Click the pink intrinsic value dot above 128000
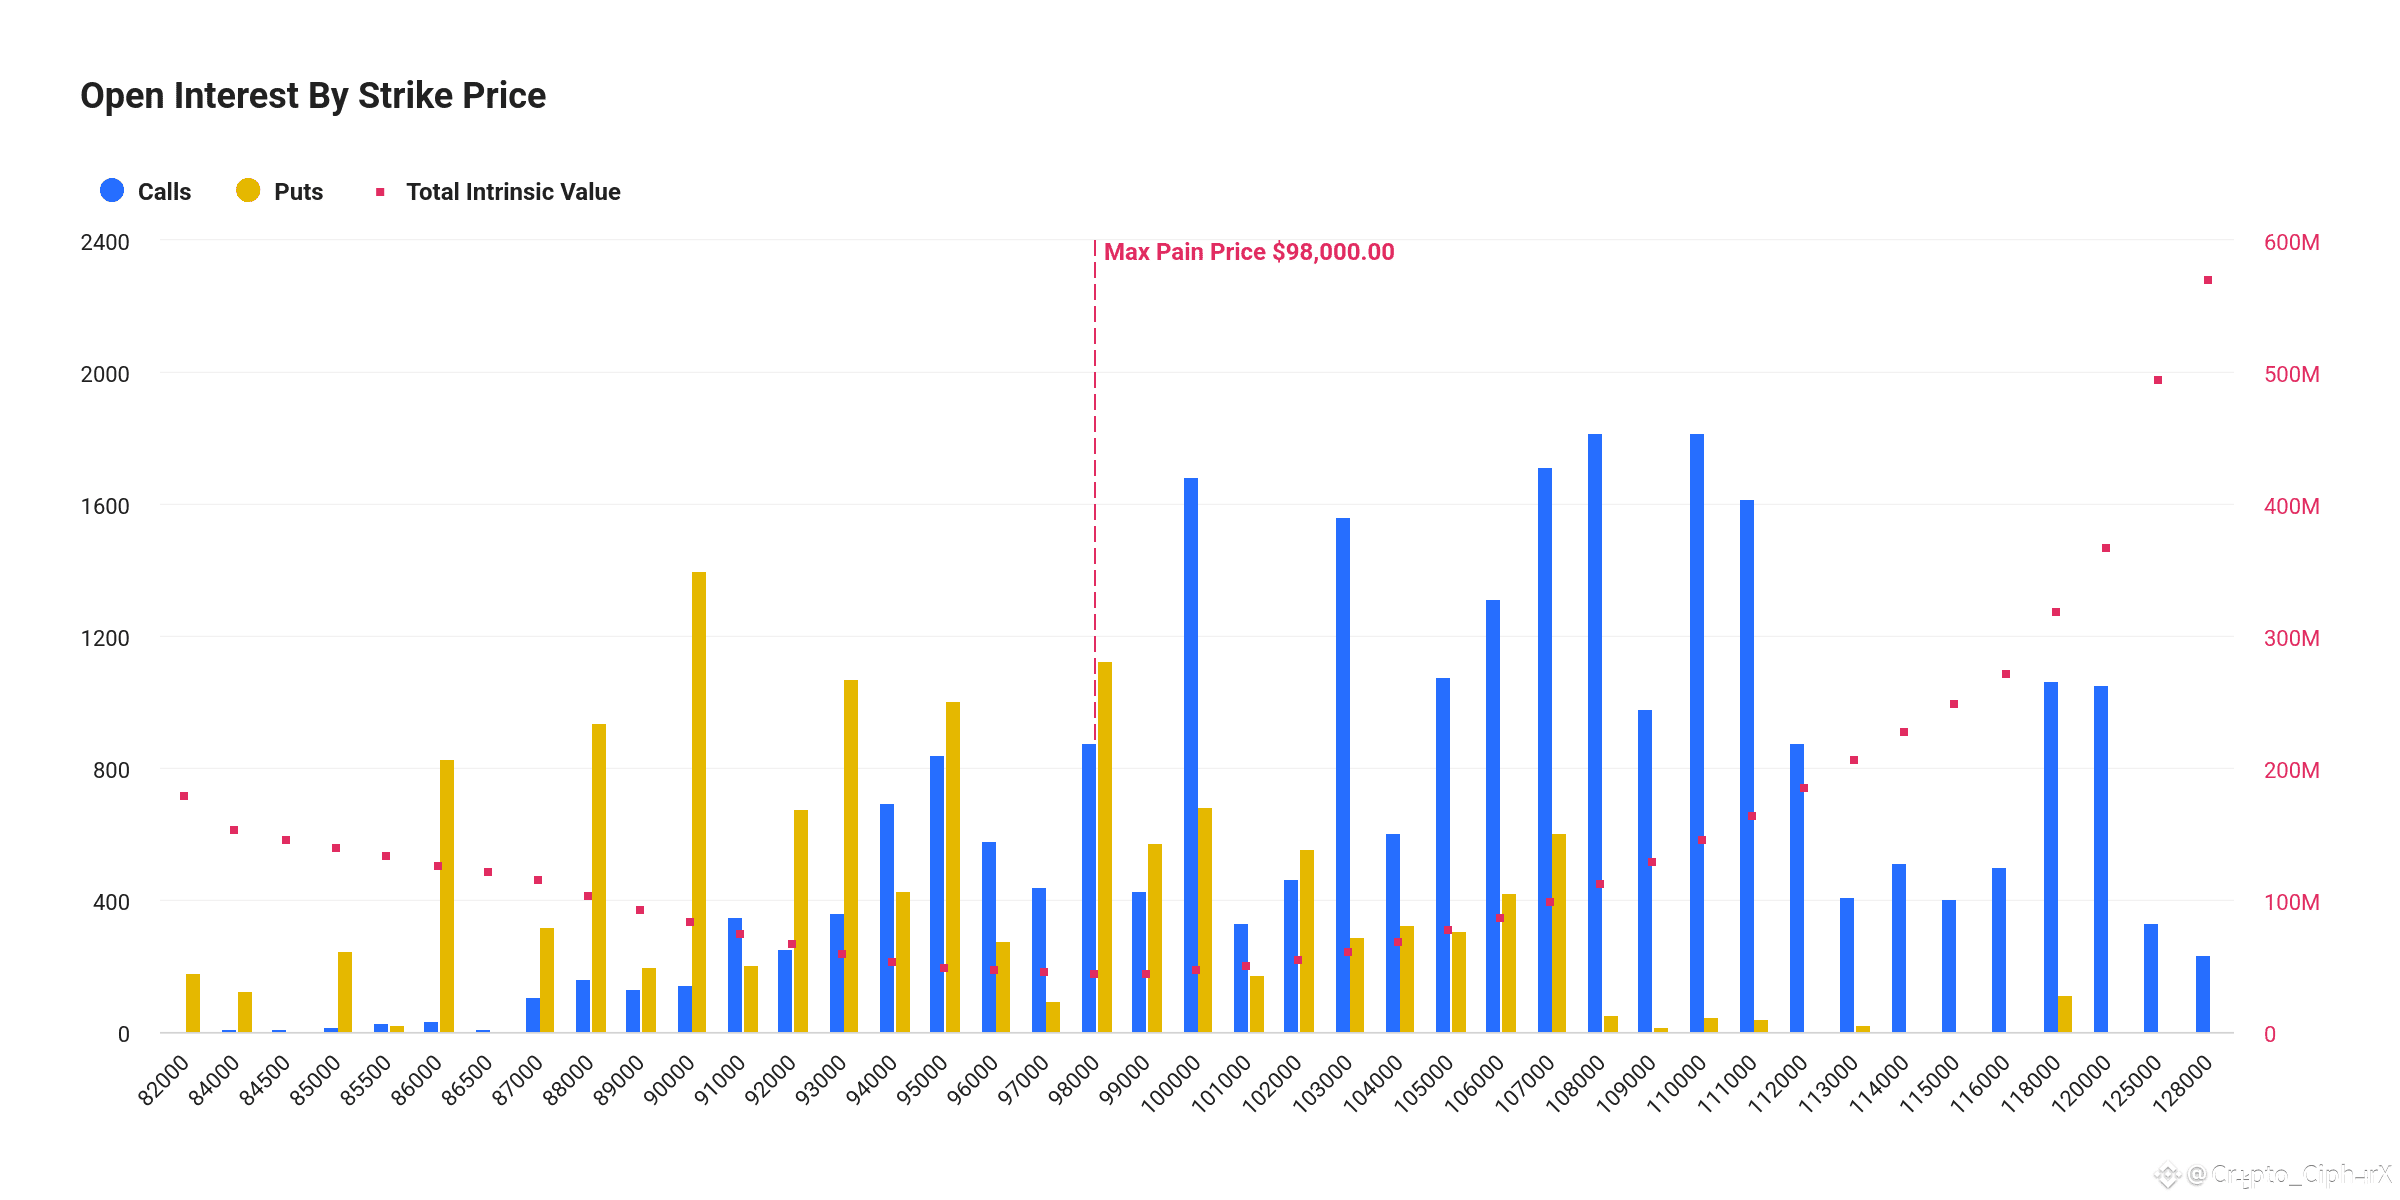This screenshot has width=2400, height=1200. [2207, 282]
